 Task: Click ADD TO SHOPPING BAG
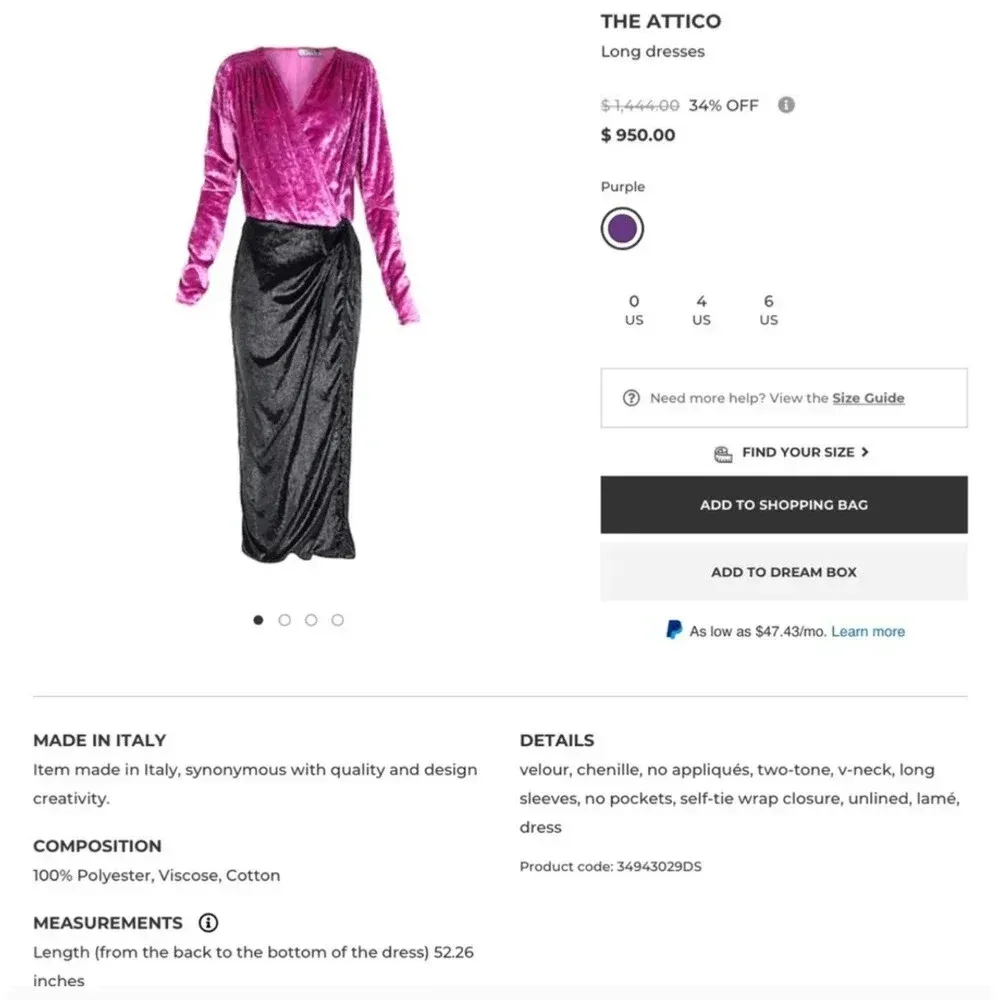784,505
